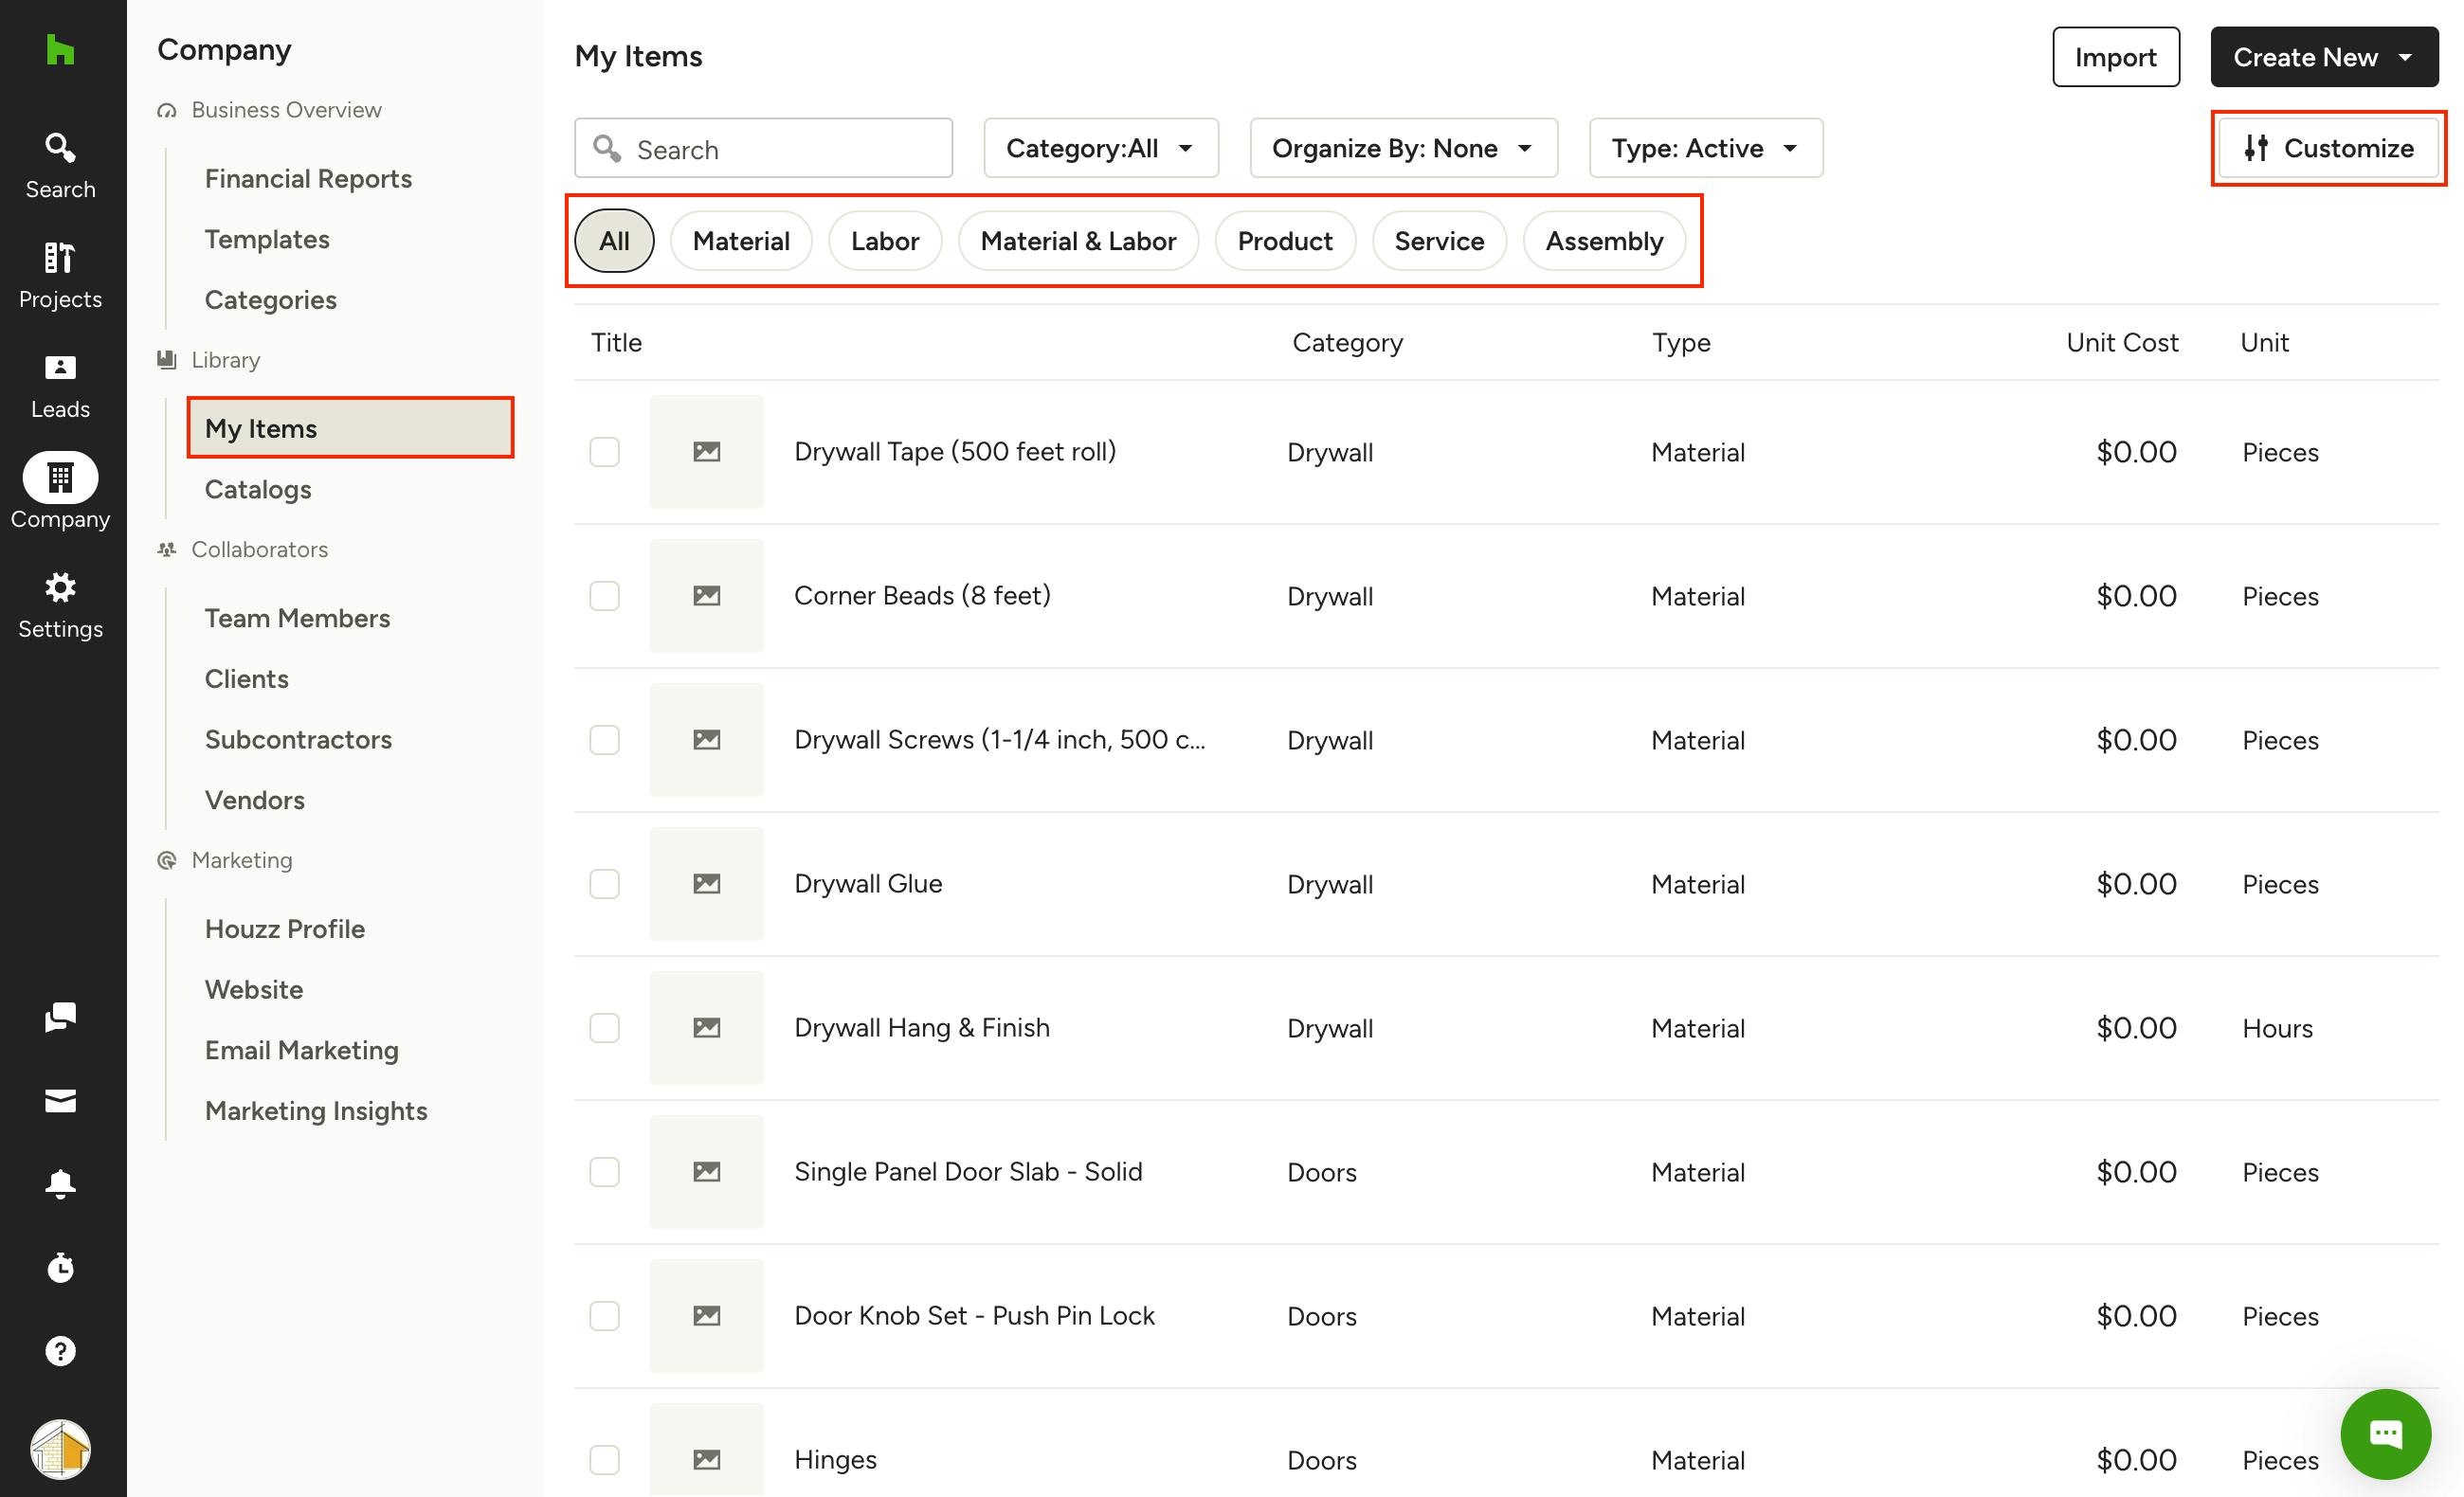
Task: Open Website in sidebar
Action: (x=254, y=990)
